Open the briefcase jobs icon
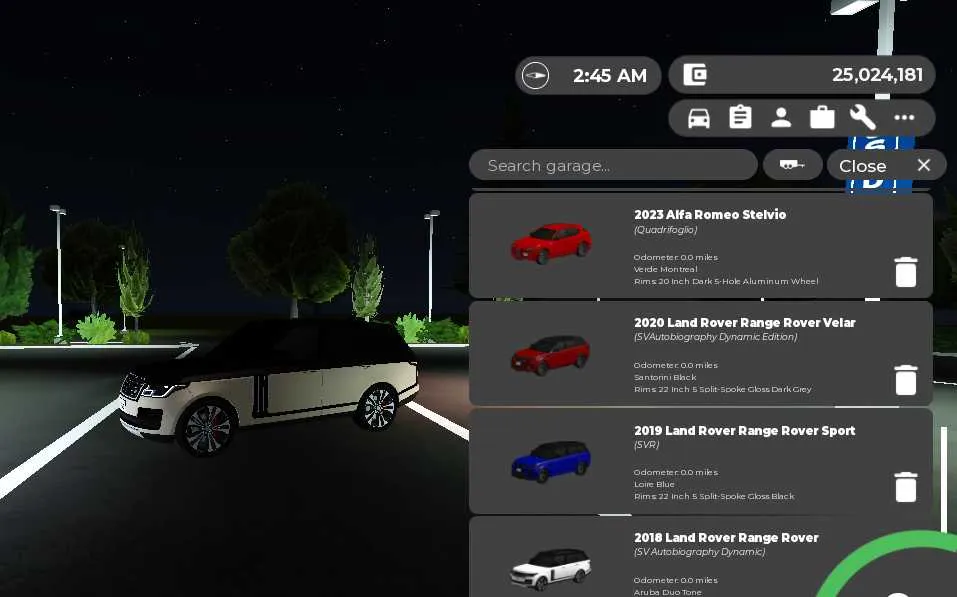 click(822, 117)
